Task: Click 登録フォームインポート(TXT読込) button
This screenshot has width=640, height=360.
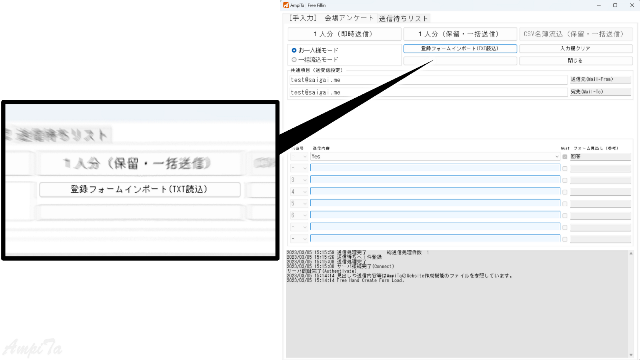Action: [x=460, y=48]
